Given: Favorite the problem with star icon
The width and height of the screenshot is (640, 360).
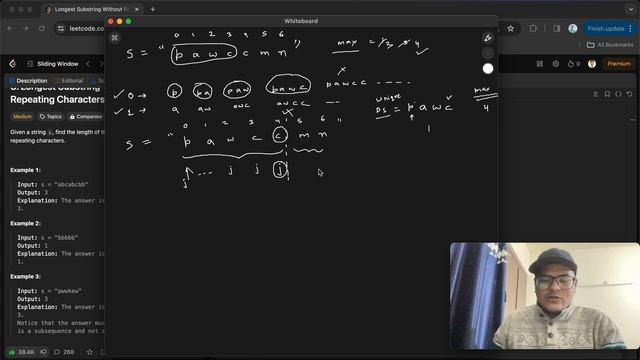Looking at the screenshot, I should click(89, 352).
